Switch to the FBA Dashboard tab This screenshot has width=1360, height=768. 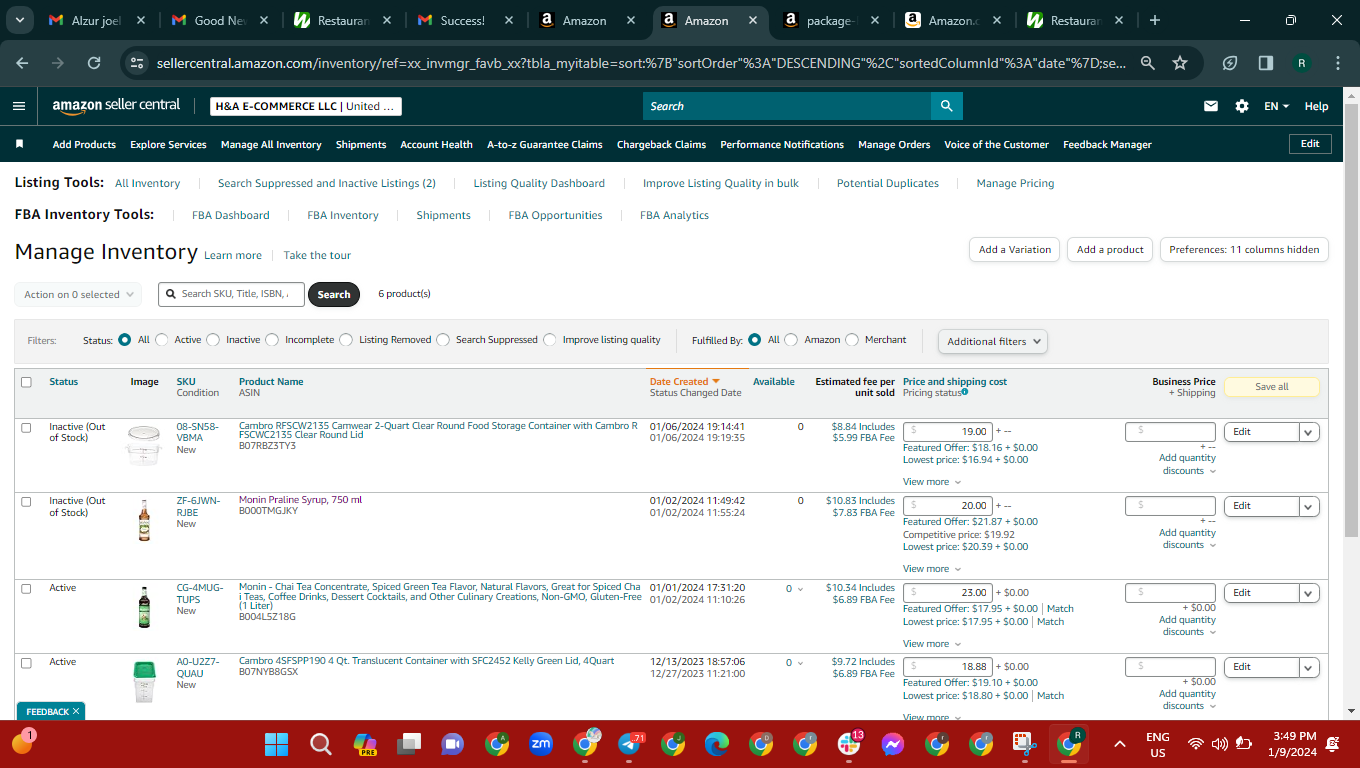pos(231,215)
